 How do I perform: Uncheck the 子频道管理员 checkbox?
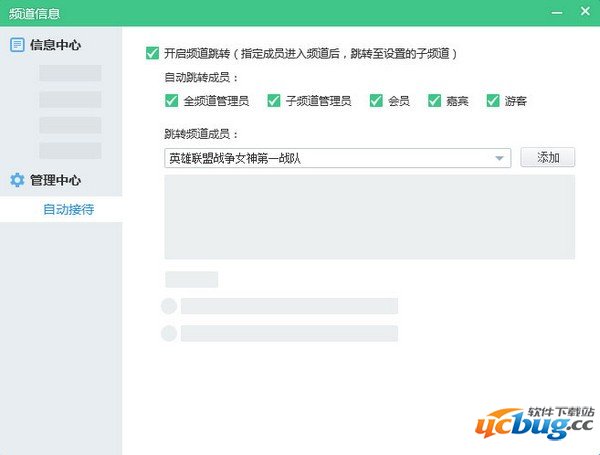pyautogui.click(x=274, y=100)
